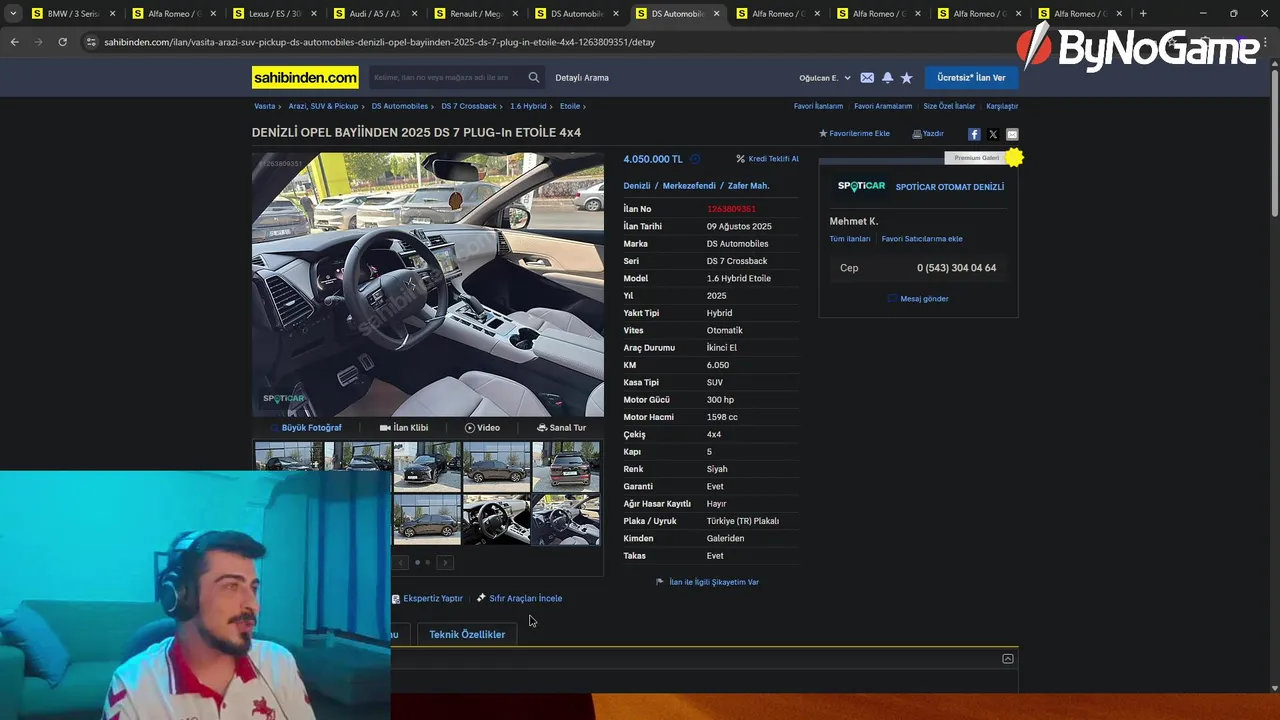Viewport: 1280px width, 720px height.
Task: Go to Vasıta breadcrumb
Action: click(x=264, y=106)
